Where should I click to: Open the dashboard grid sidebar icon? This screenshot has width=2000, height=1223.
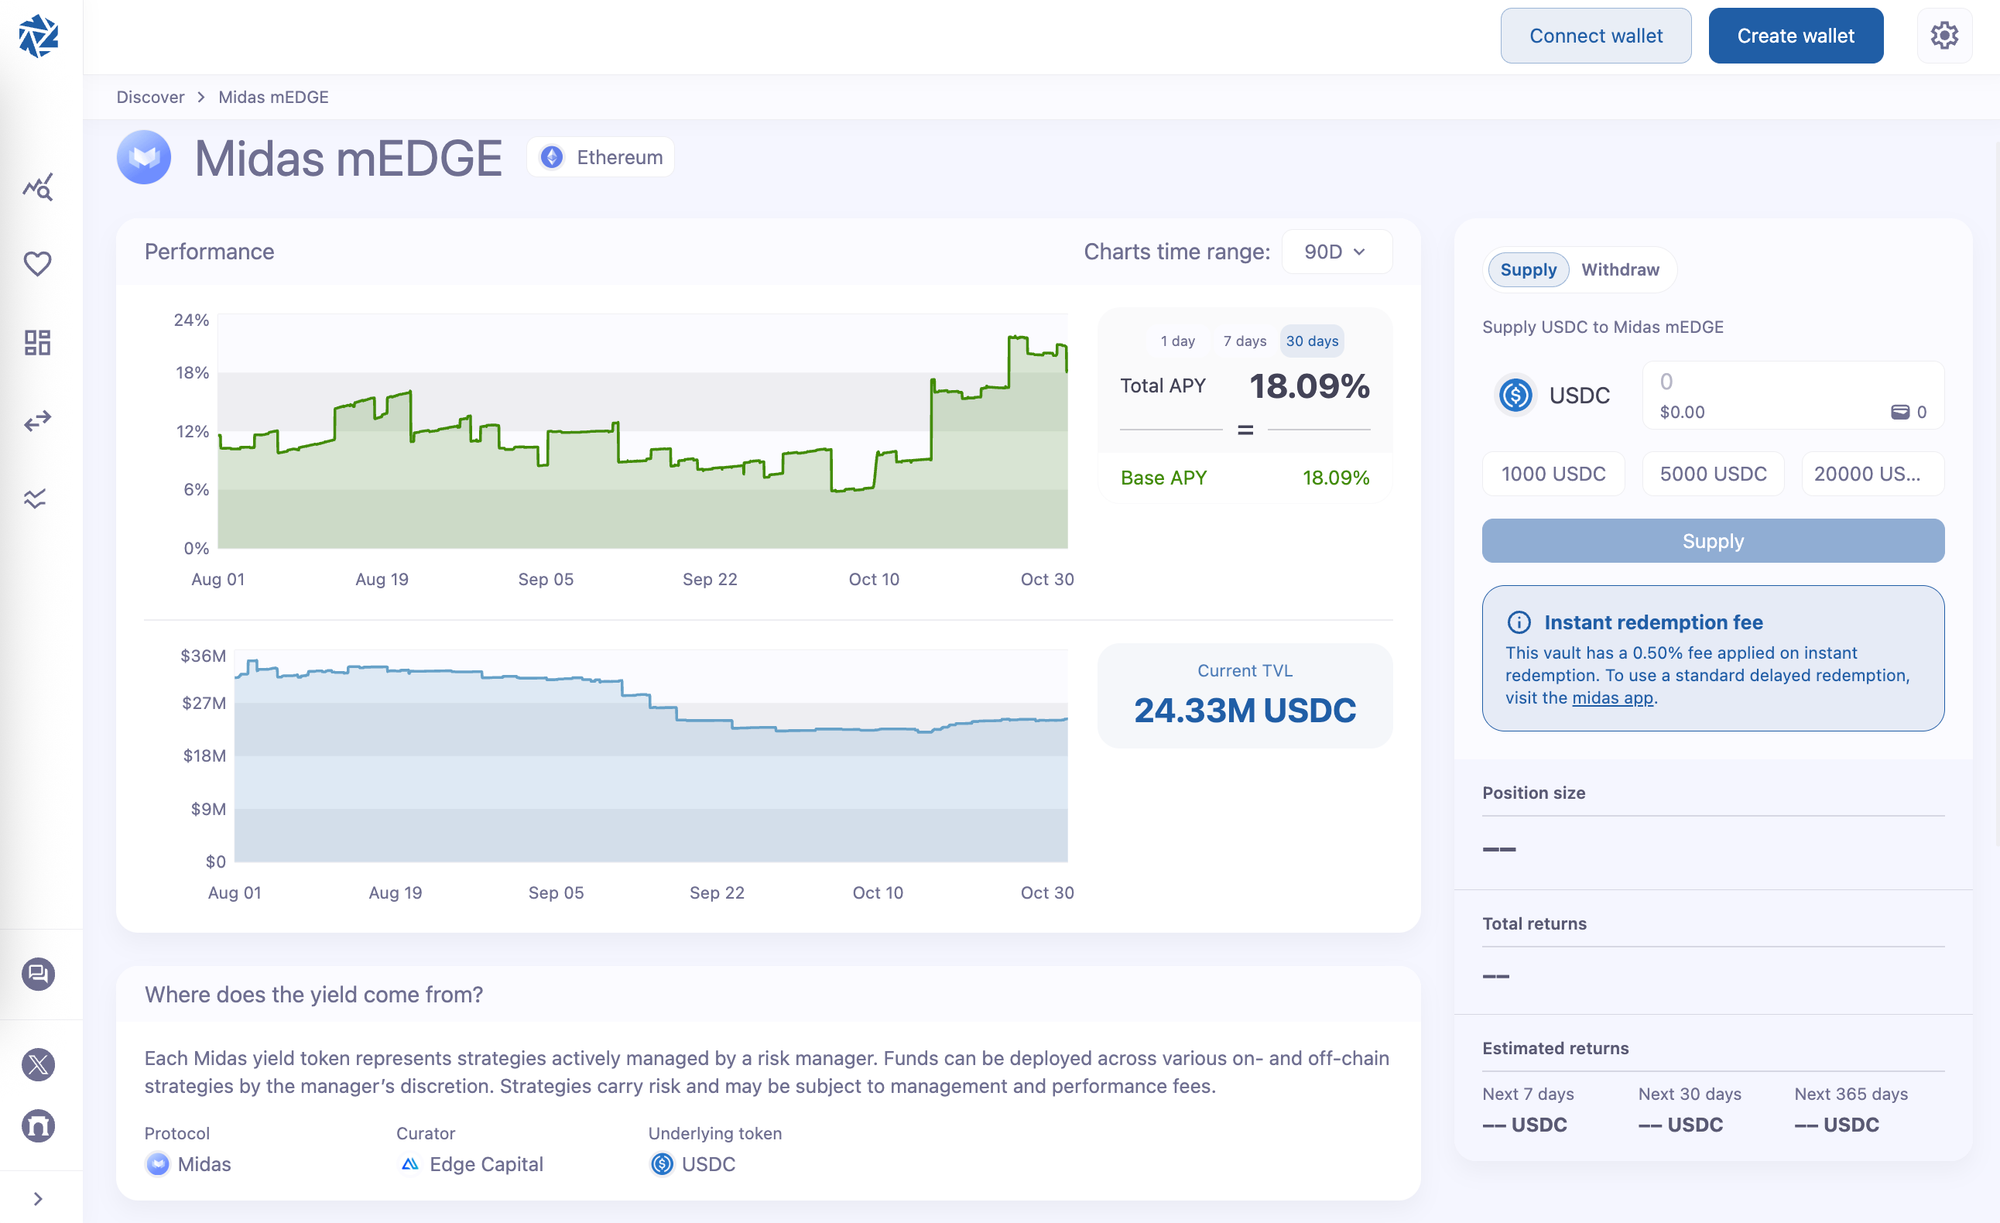38,343
